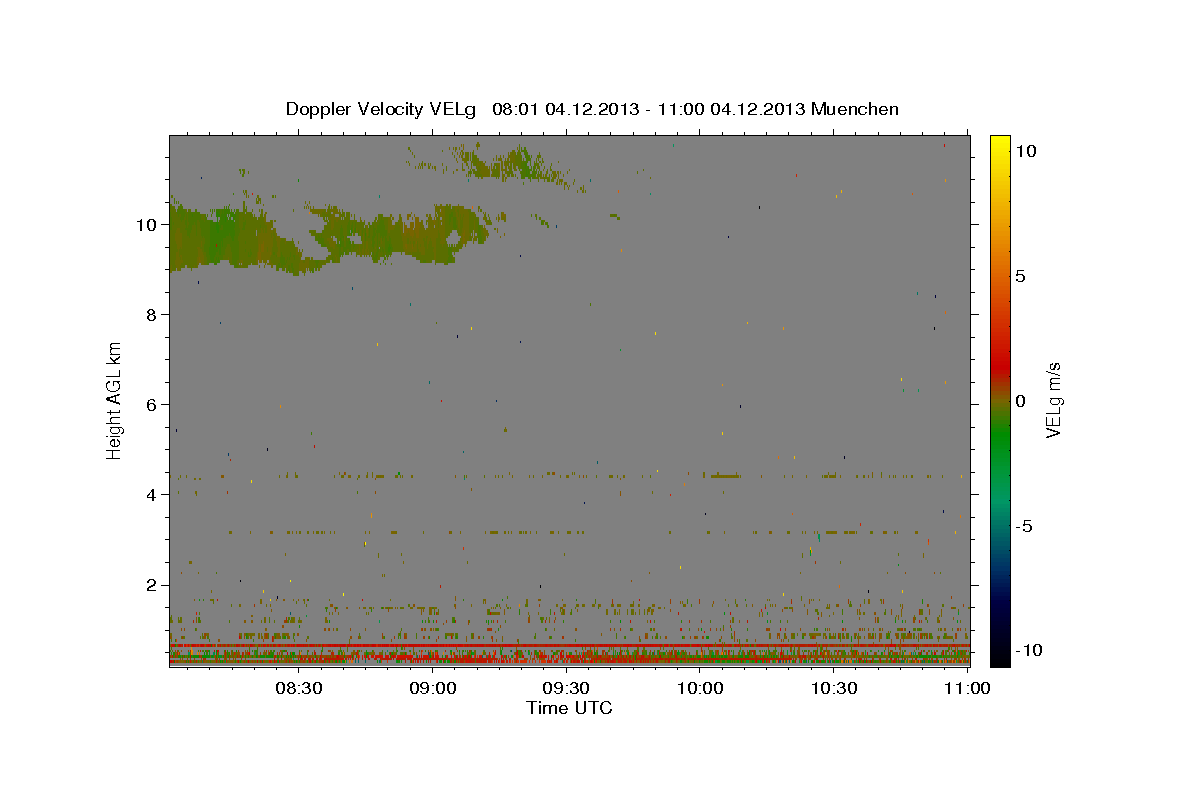Click the 'Height AGL km' axis label
Viewport: 1200px width, 800px height.
click(115, 399)
